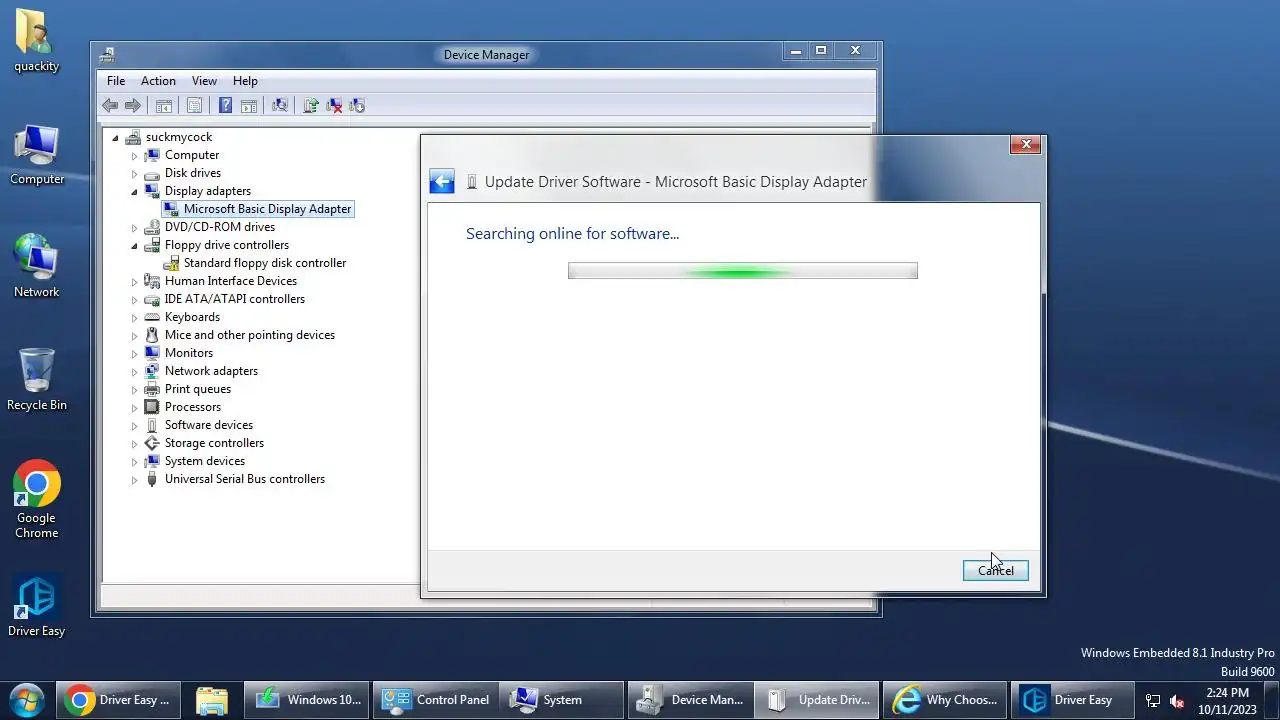Click the Start button on the taskbar
Image resolution: width=1280 pixels, height=720 pixels.
point(26,700)
